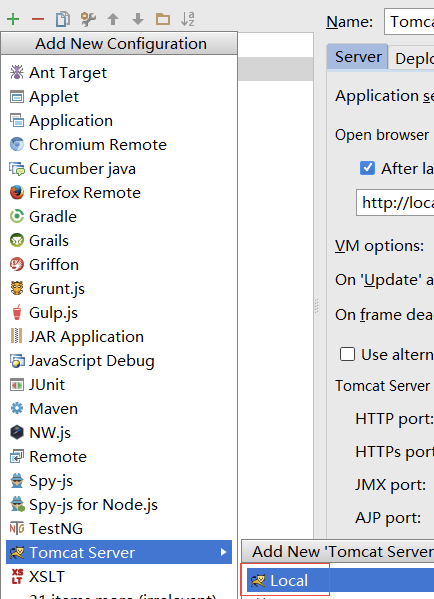
Task: Click the green plus Add Configuration icon
Action: point(13,19)
